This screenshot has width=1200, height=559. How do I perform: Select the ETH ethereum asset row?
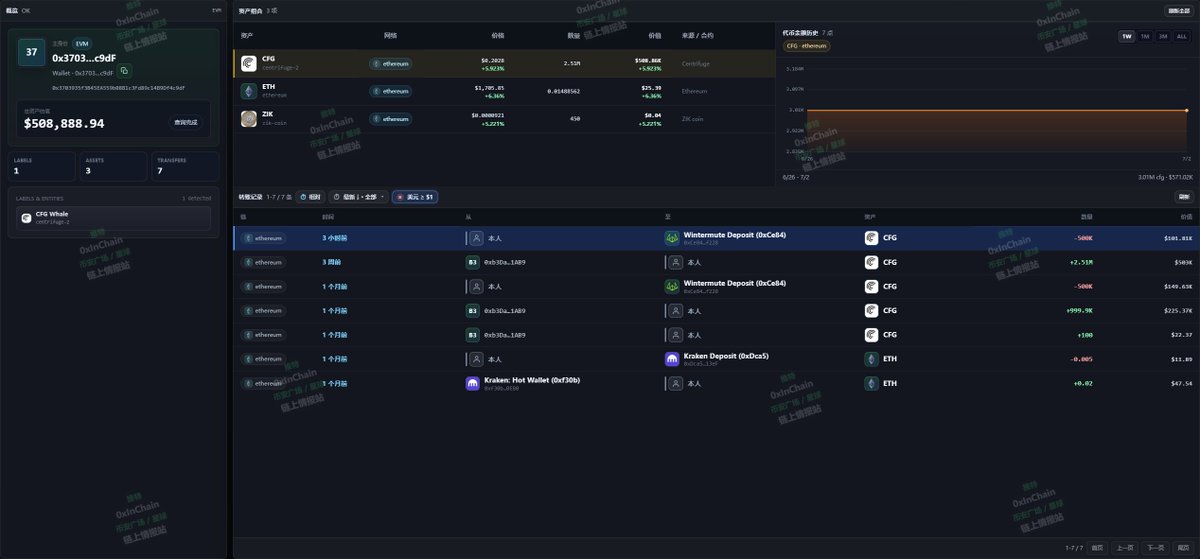pos(504,91)
